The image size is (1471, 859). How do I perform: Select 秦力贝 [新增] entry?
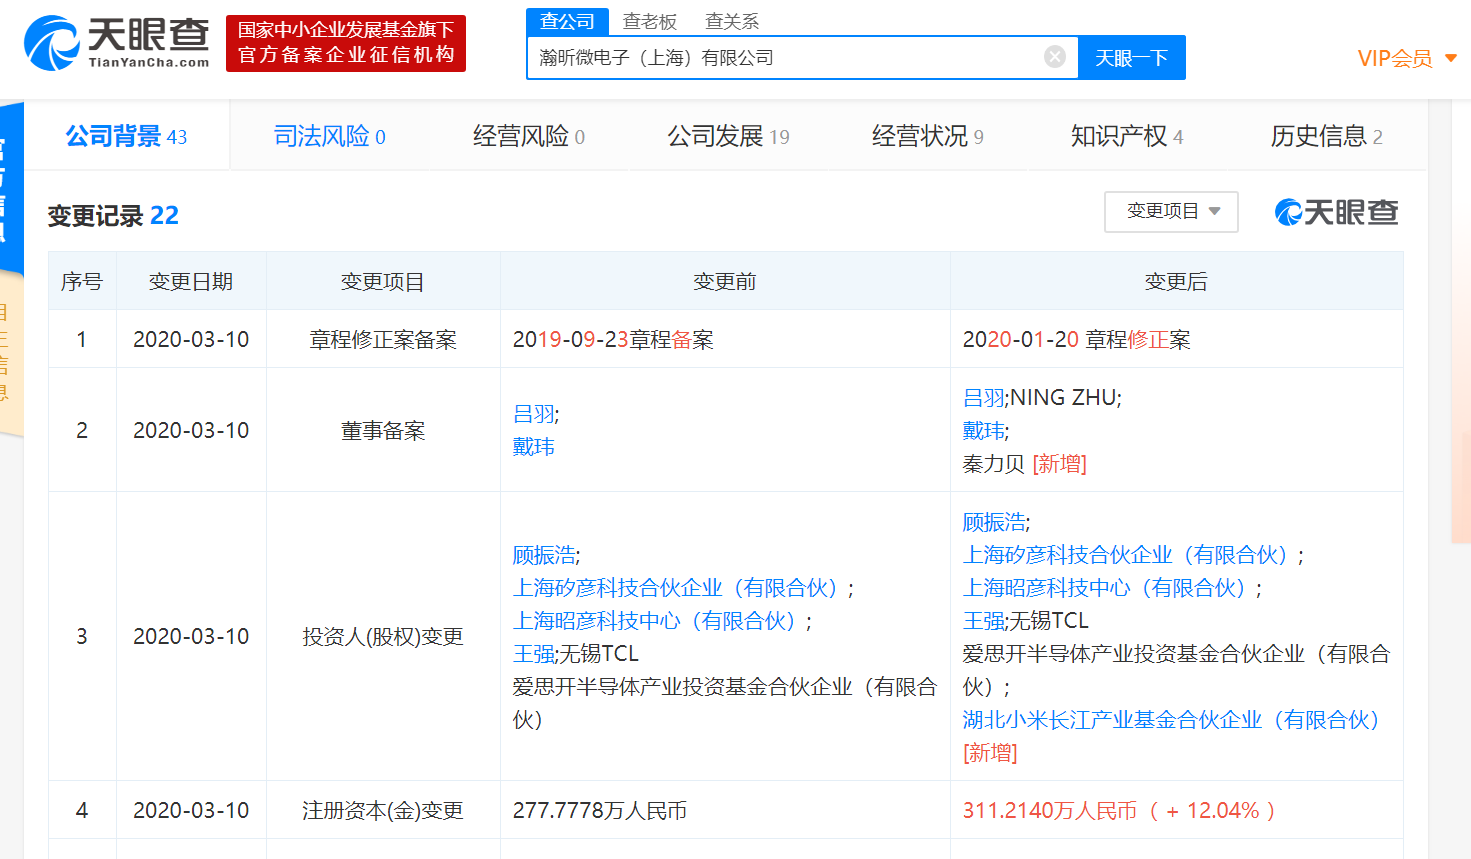click(x=1024, y=464)
